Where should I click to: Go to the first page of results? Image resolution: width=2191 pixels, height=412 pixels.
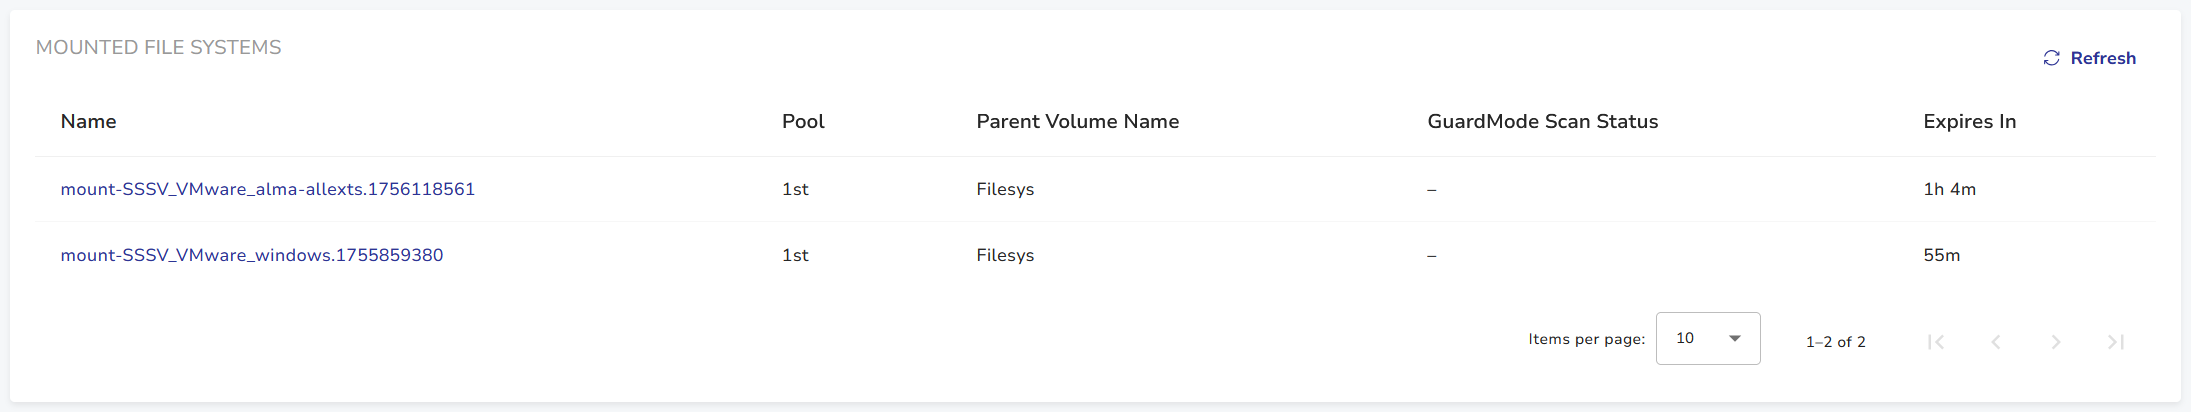pyautogui.click(x=1936, y=342)
